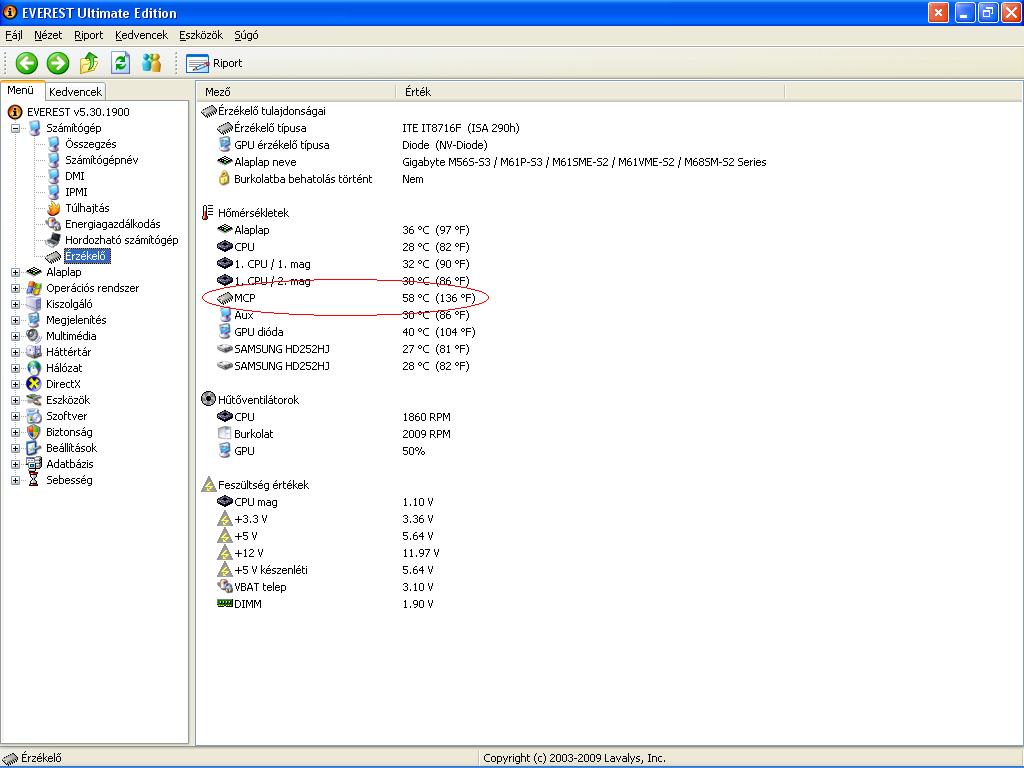Click the shield icon for Biztonság
Screen dimensions: 1024x768
coord(34,432)
